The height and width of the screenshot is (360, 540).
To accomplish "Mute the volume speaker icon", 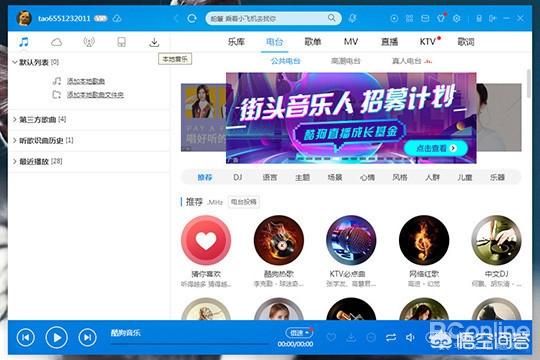I will point(410,337).
